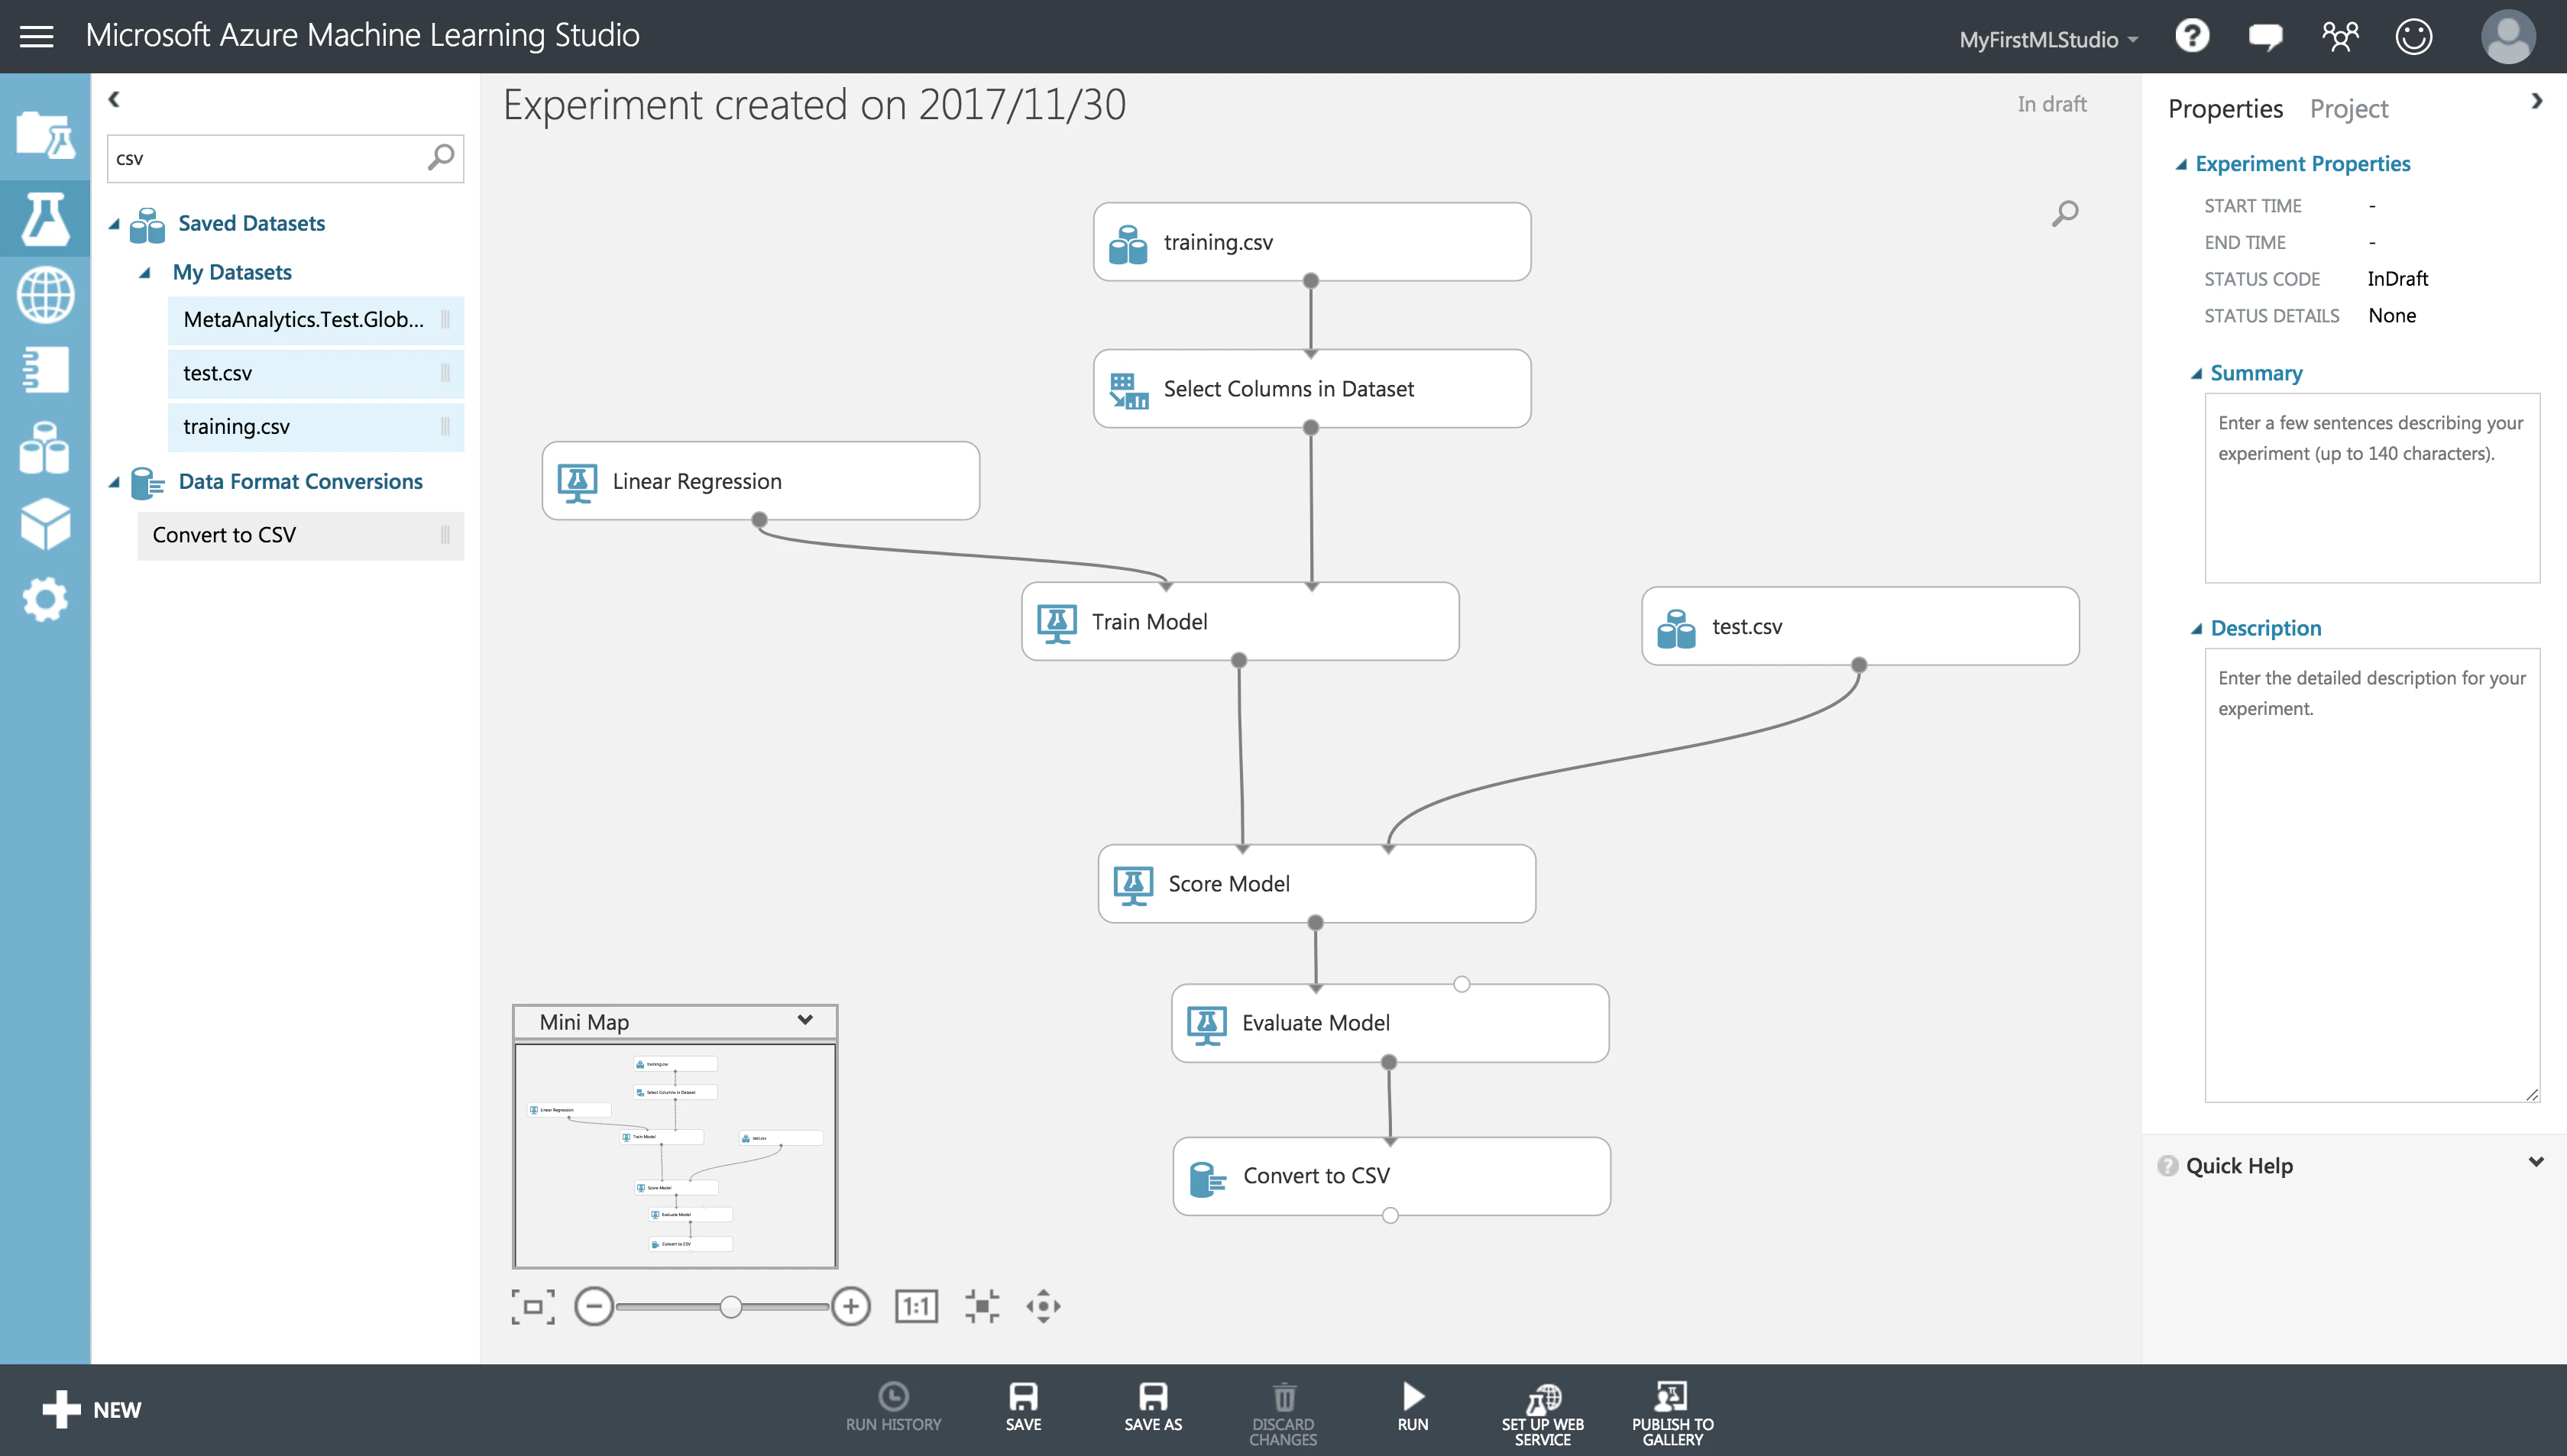Open the Notebooks sidebar icon
Image resolution: width=2567 pixels, height=1456 pixels.
pos(45,370)
